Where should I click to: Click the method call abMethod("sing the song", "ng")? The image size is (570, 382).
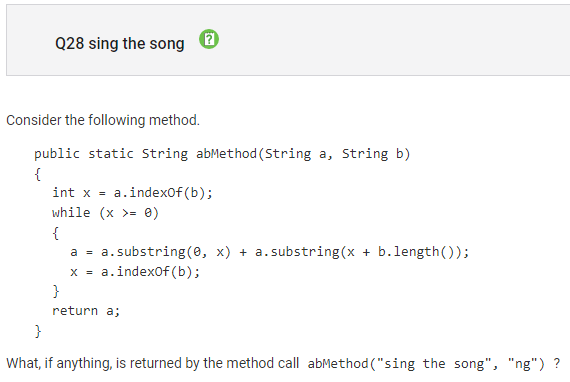(426, 363)
